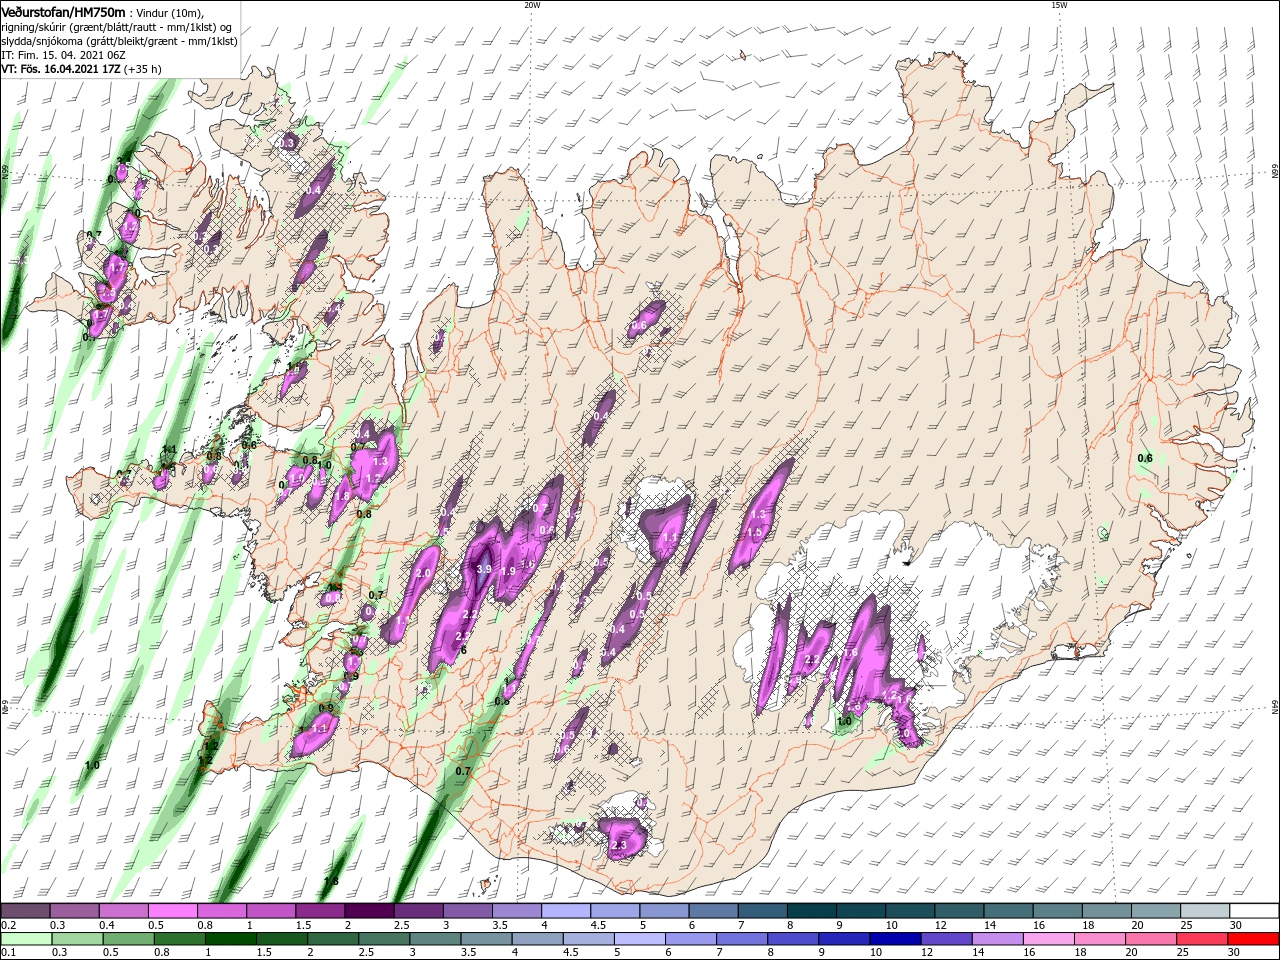Click the '(+35 h)' forecast offset text
This screenshot has height=960, width=1280.
143,69
